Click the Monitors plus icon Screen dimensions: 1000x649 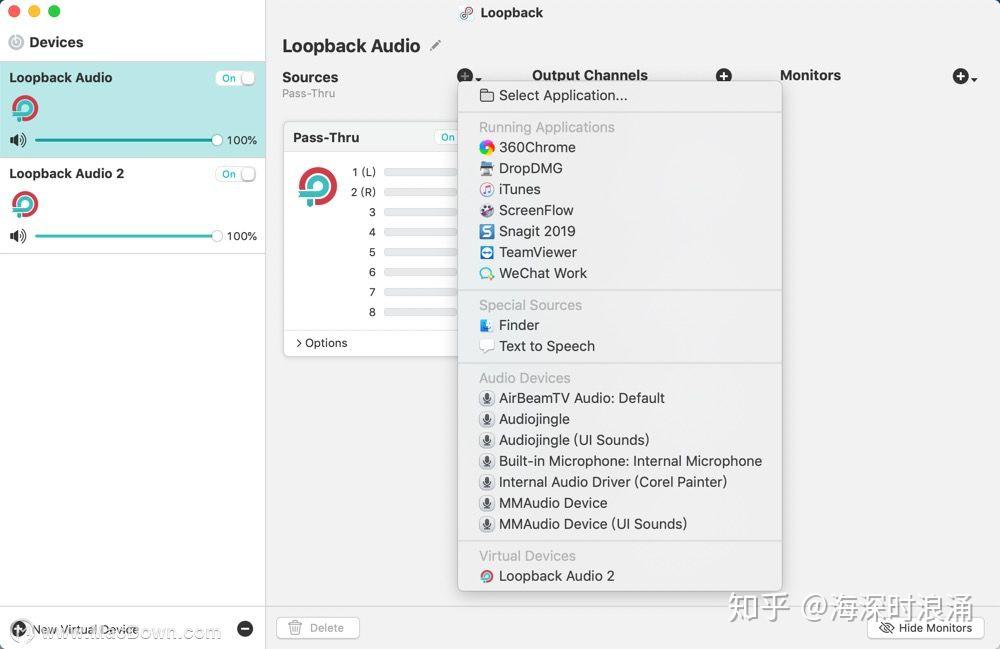(x=961, y=75)
